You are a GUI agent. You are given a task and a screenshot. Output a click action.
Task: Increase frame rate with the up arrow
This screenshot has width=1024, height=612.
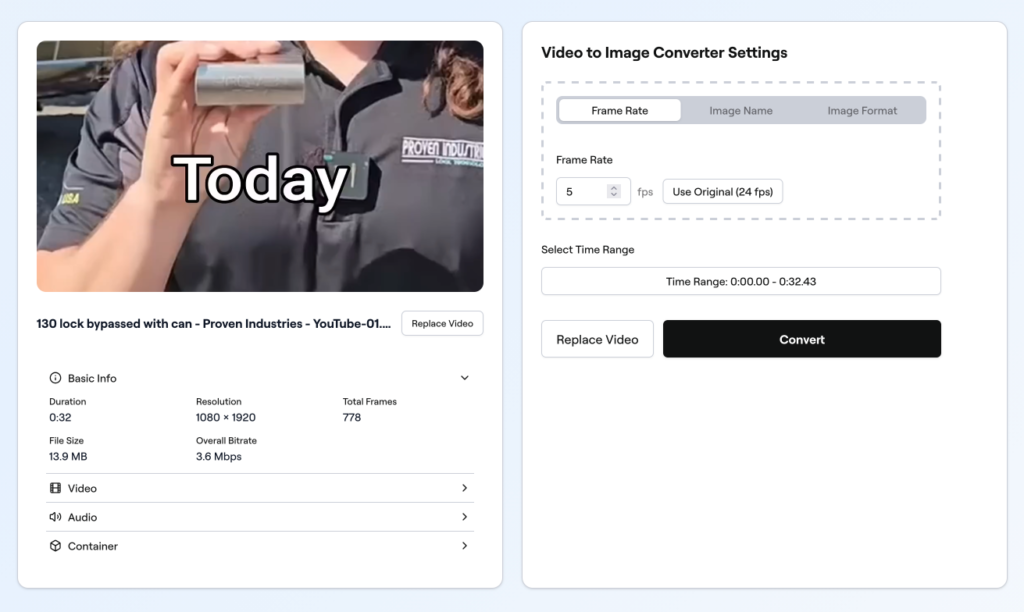click(614, 188)
